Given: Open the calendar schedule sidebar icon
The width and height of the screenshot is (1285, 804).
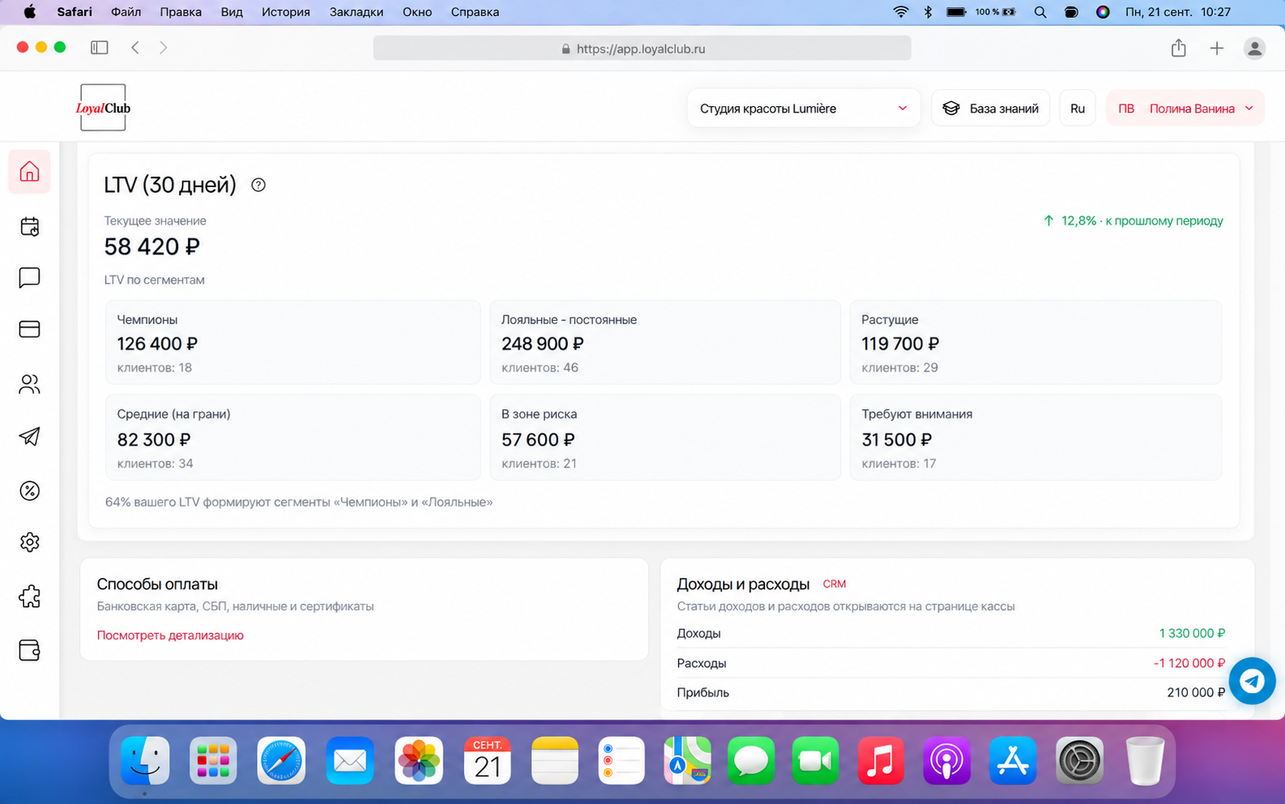Looking at the screenshot, I should point(30,226).
